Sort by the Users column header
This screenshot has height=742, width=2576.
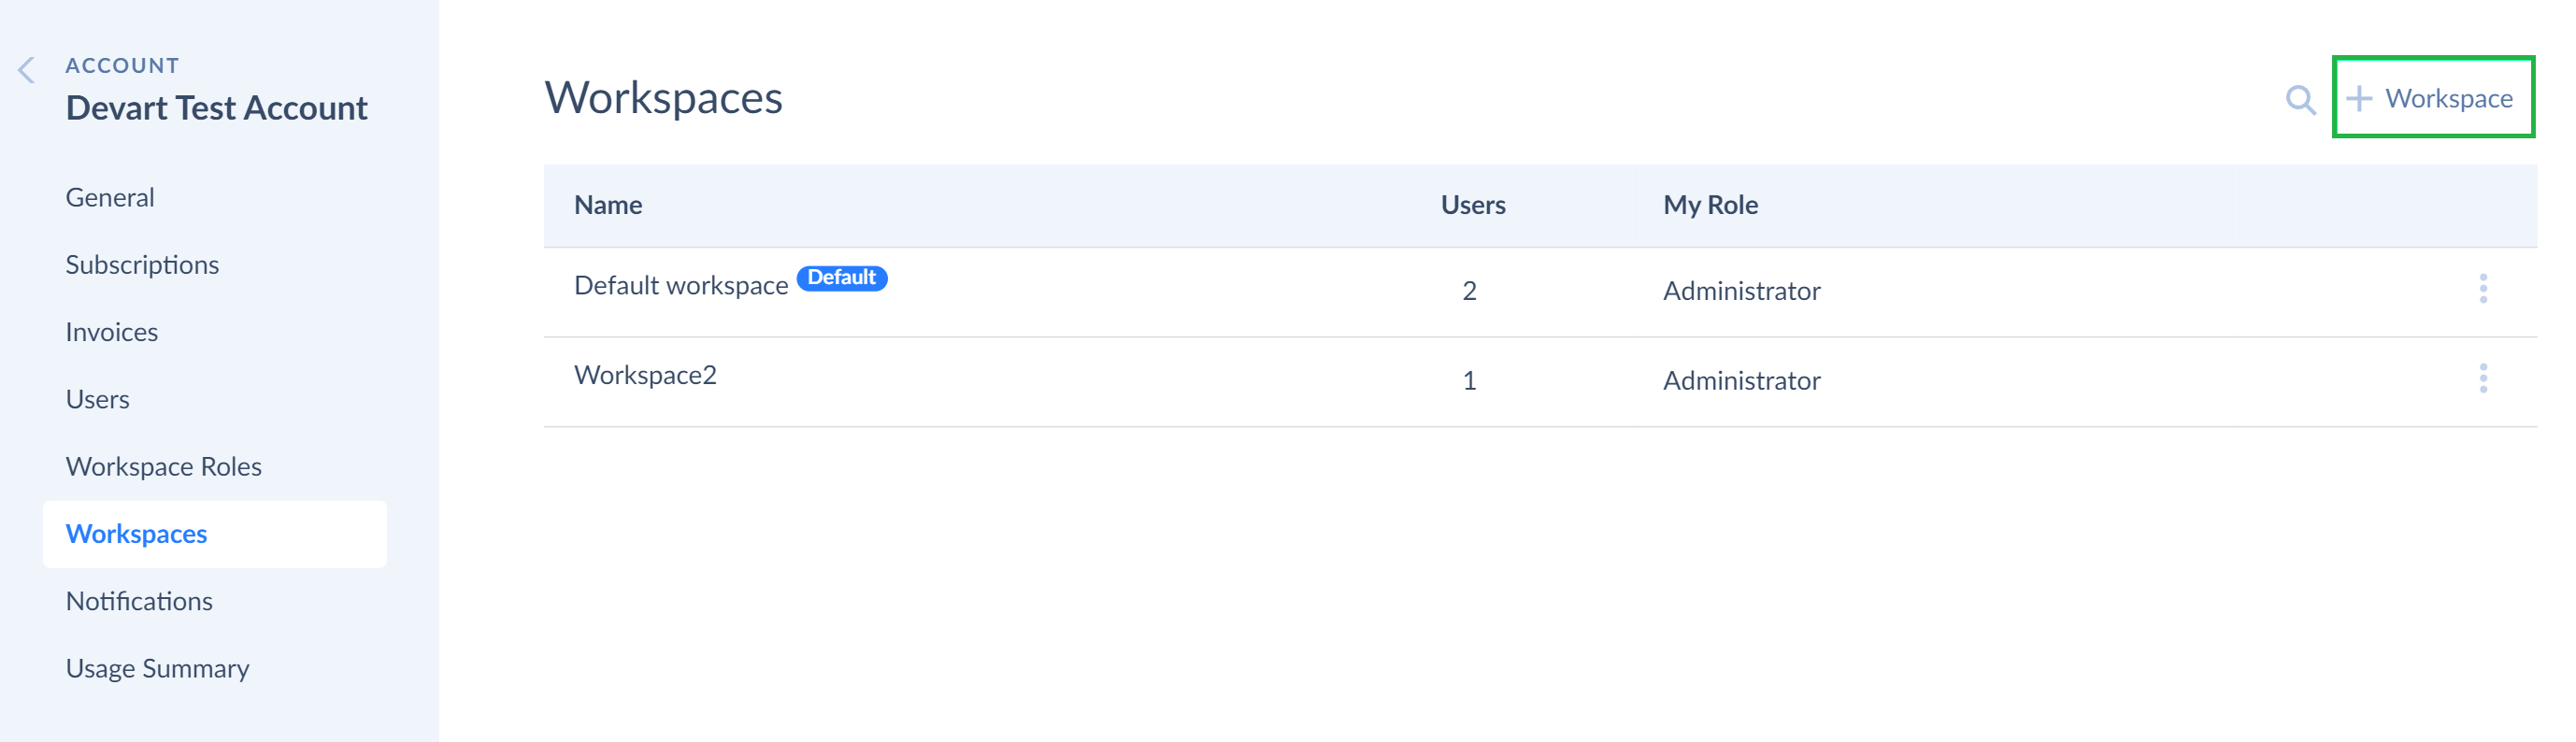pyautogui.click(x=1473, y=205)
